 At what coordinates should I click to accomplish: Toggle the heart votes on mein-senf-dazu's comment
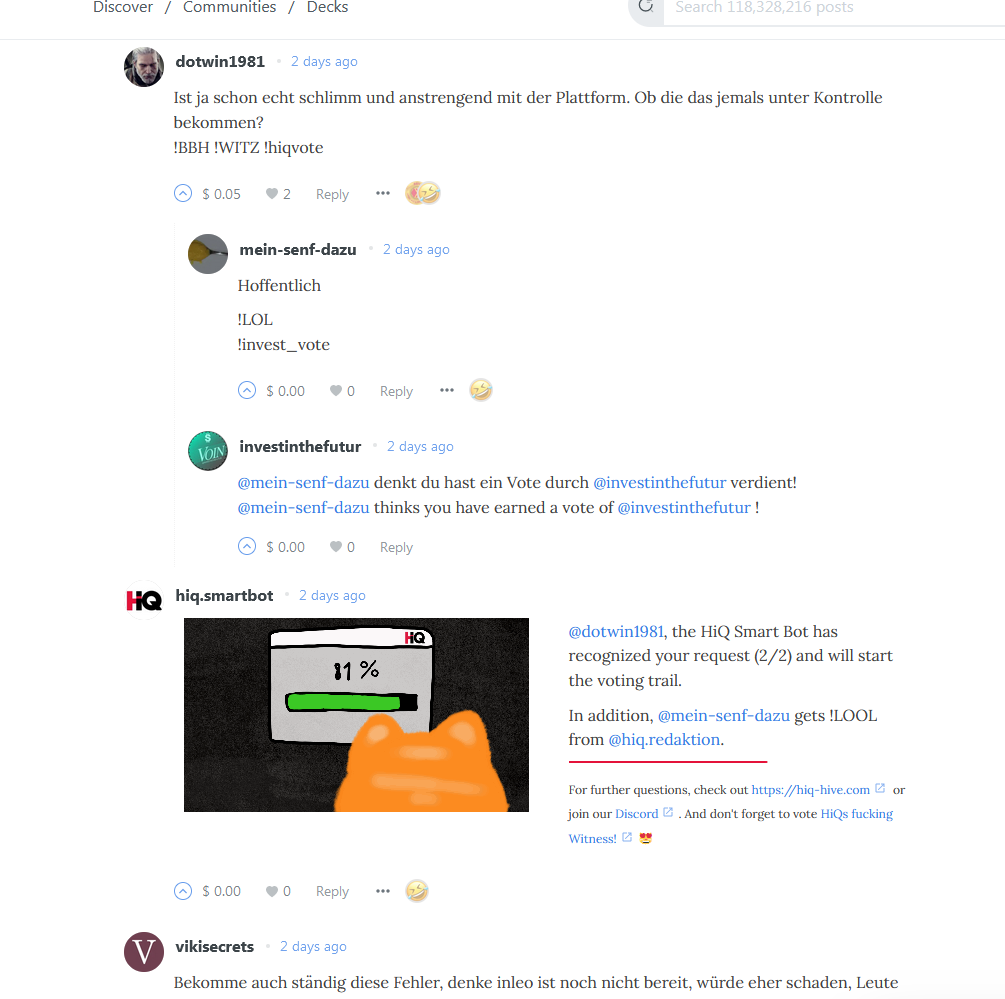coord(342,391)
